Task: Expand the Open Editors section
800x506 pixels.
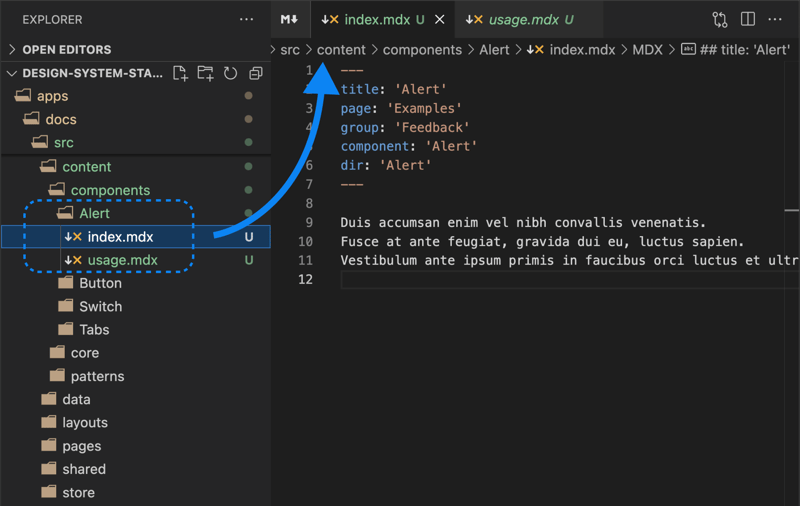Action: point(135,49)
